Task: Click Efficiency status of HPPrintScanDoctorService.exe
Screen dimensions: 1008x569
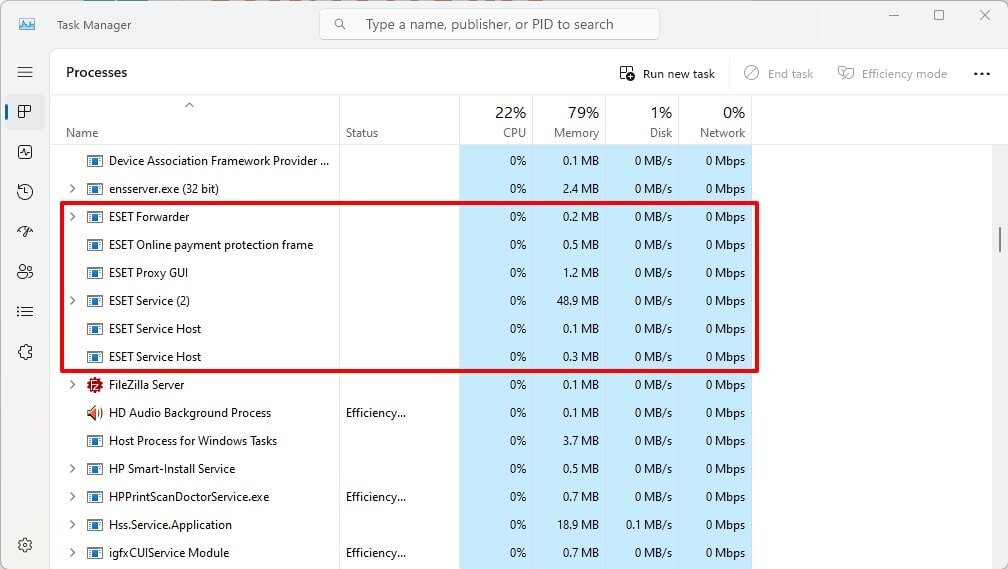Action: click(x=375, y=497)
